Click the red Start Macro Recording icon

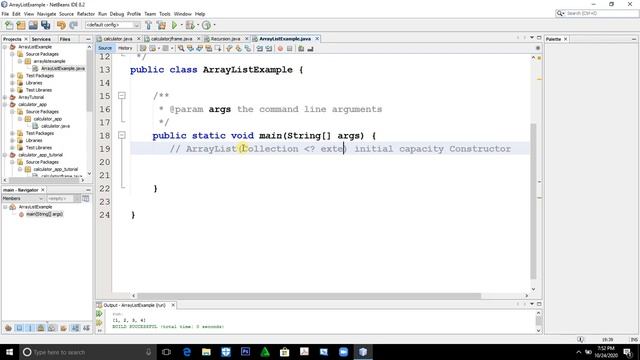click(x=280, y=49)
